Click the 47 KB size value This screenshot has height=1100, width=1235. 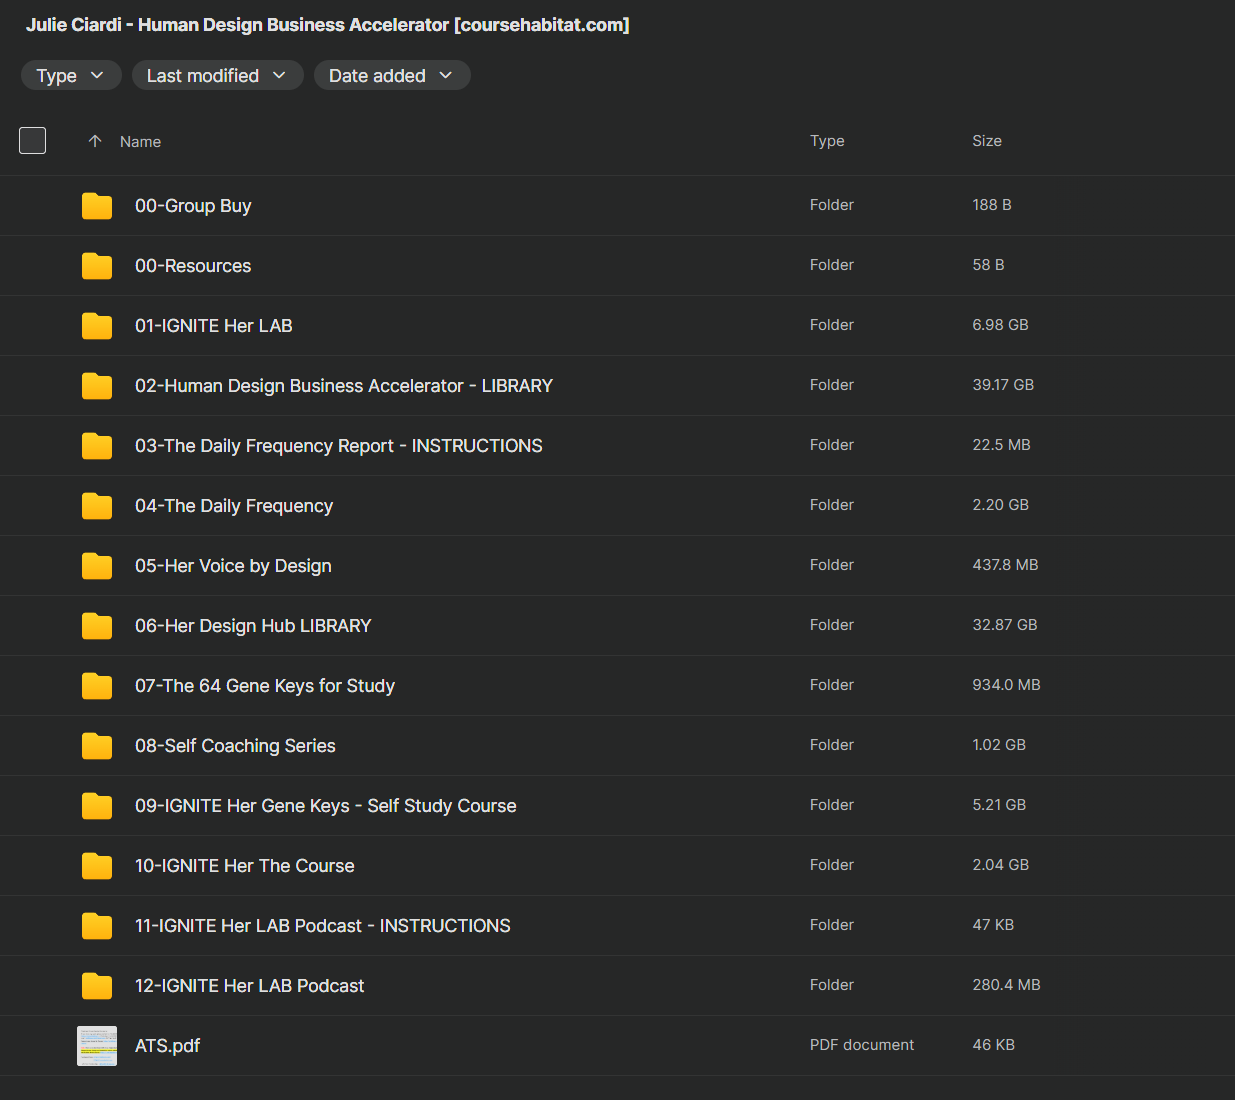(x=993, y=925)
